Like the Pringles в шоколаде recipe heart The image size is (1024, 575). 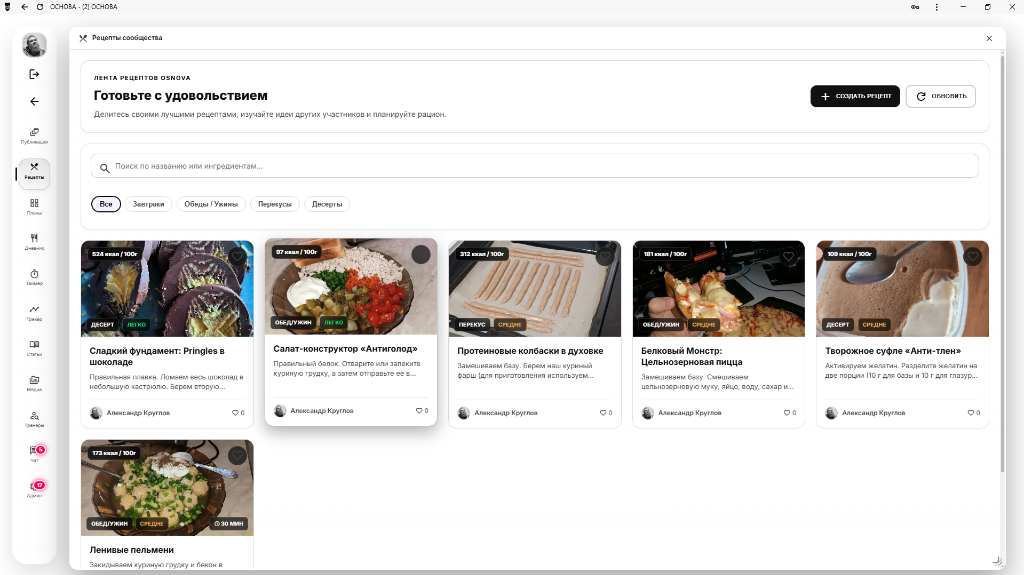[237, 257]
